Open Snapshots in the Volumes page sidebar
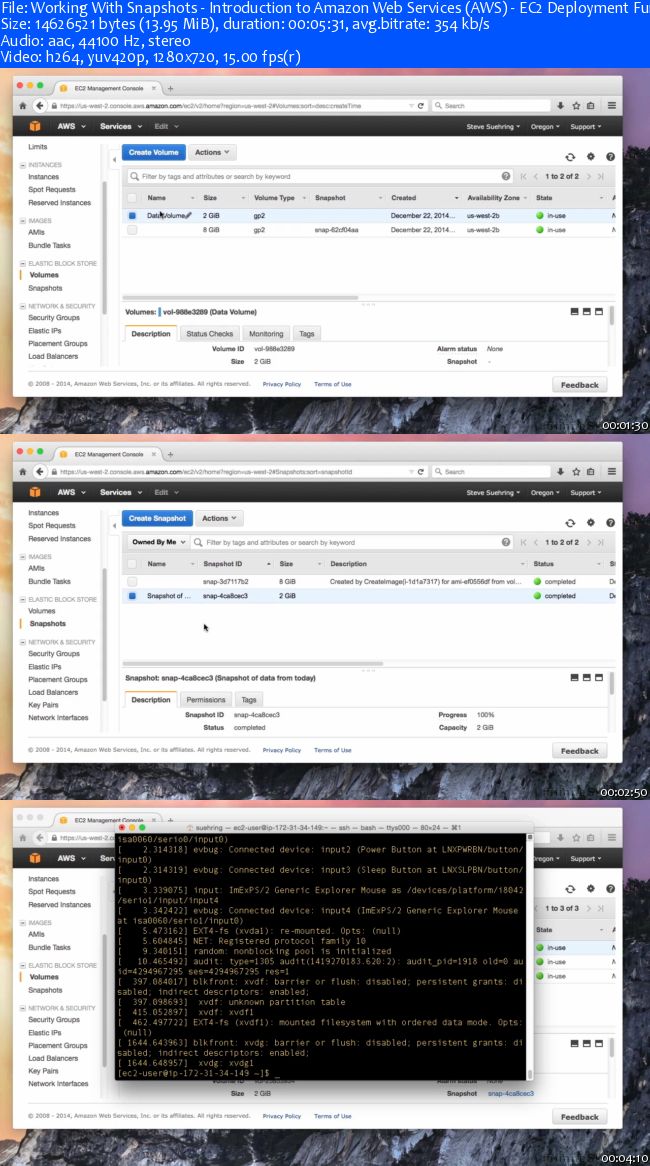 (45, 288)
